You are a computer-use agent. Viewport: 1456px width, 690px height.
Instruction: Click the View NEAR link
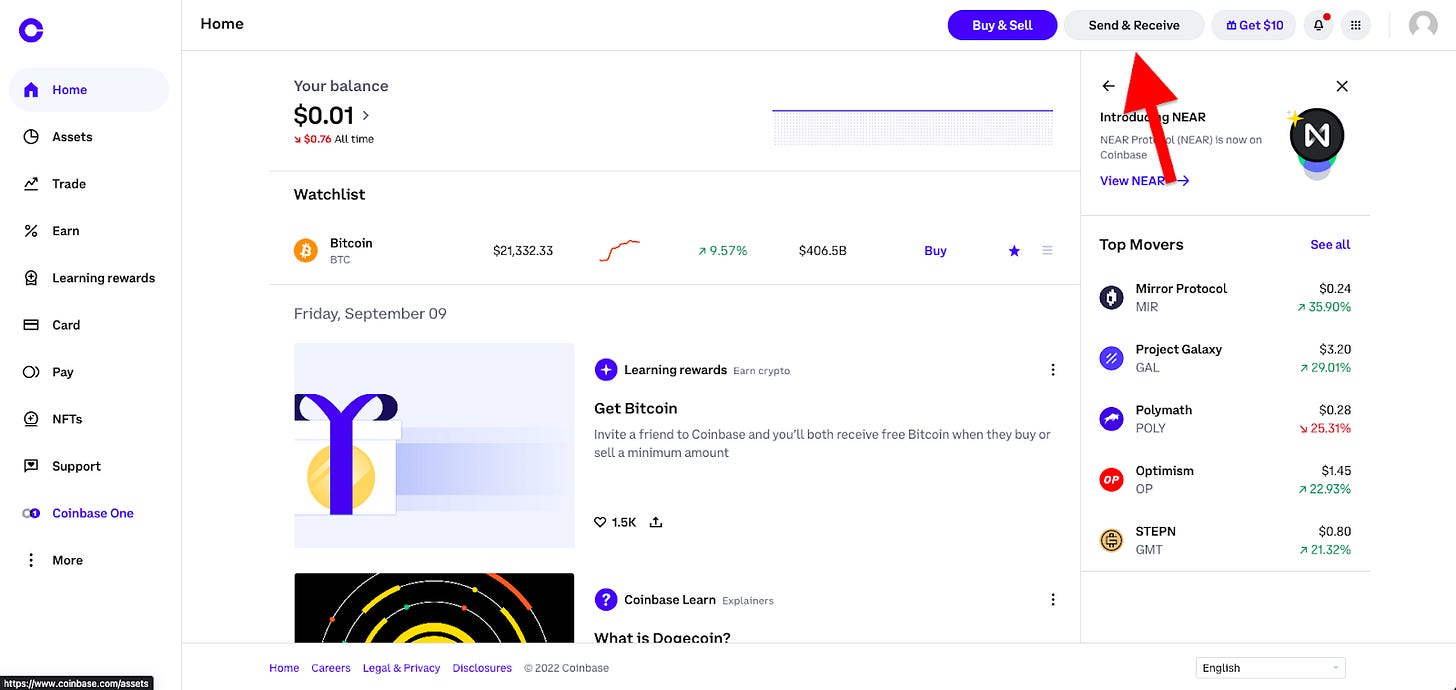pos(1144,181)
